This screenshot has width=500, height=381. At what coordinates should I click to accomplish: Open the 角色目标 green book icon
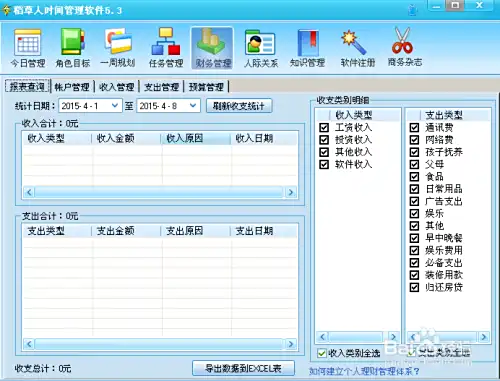point(73,42)
